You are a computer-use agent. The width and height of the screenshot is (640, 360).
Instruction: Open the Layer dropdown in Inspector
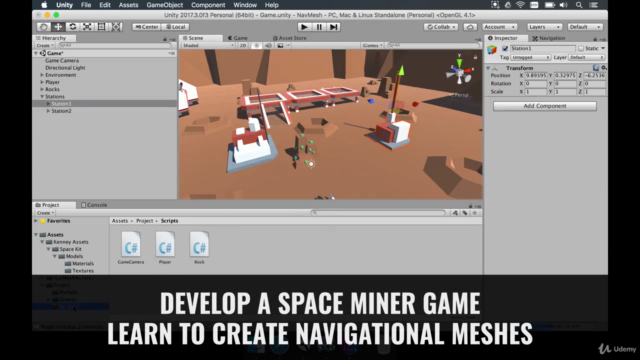587,58
